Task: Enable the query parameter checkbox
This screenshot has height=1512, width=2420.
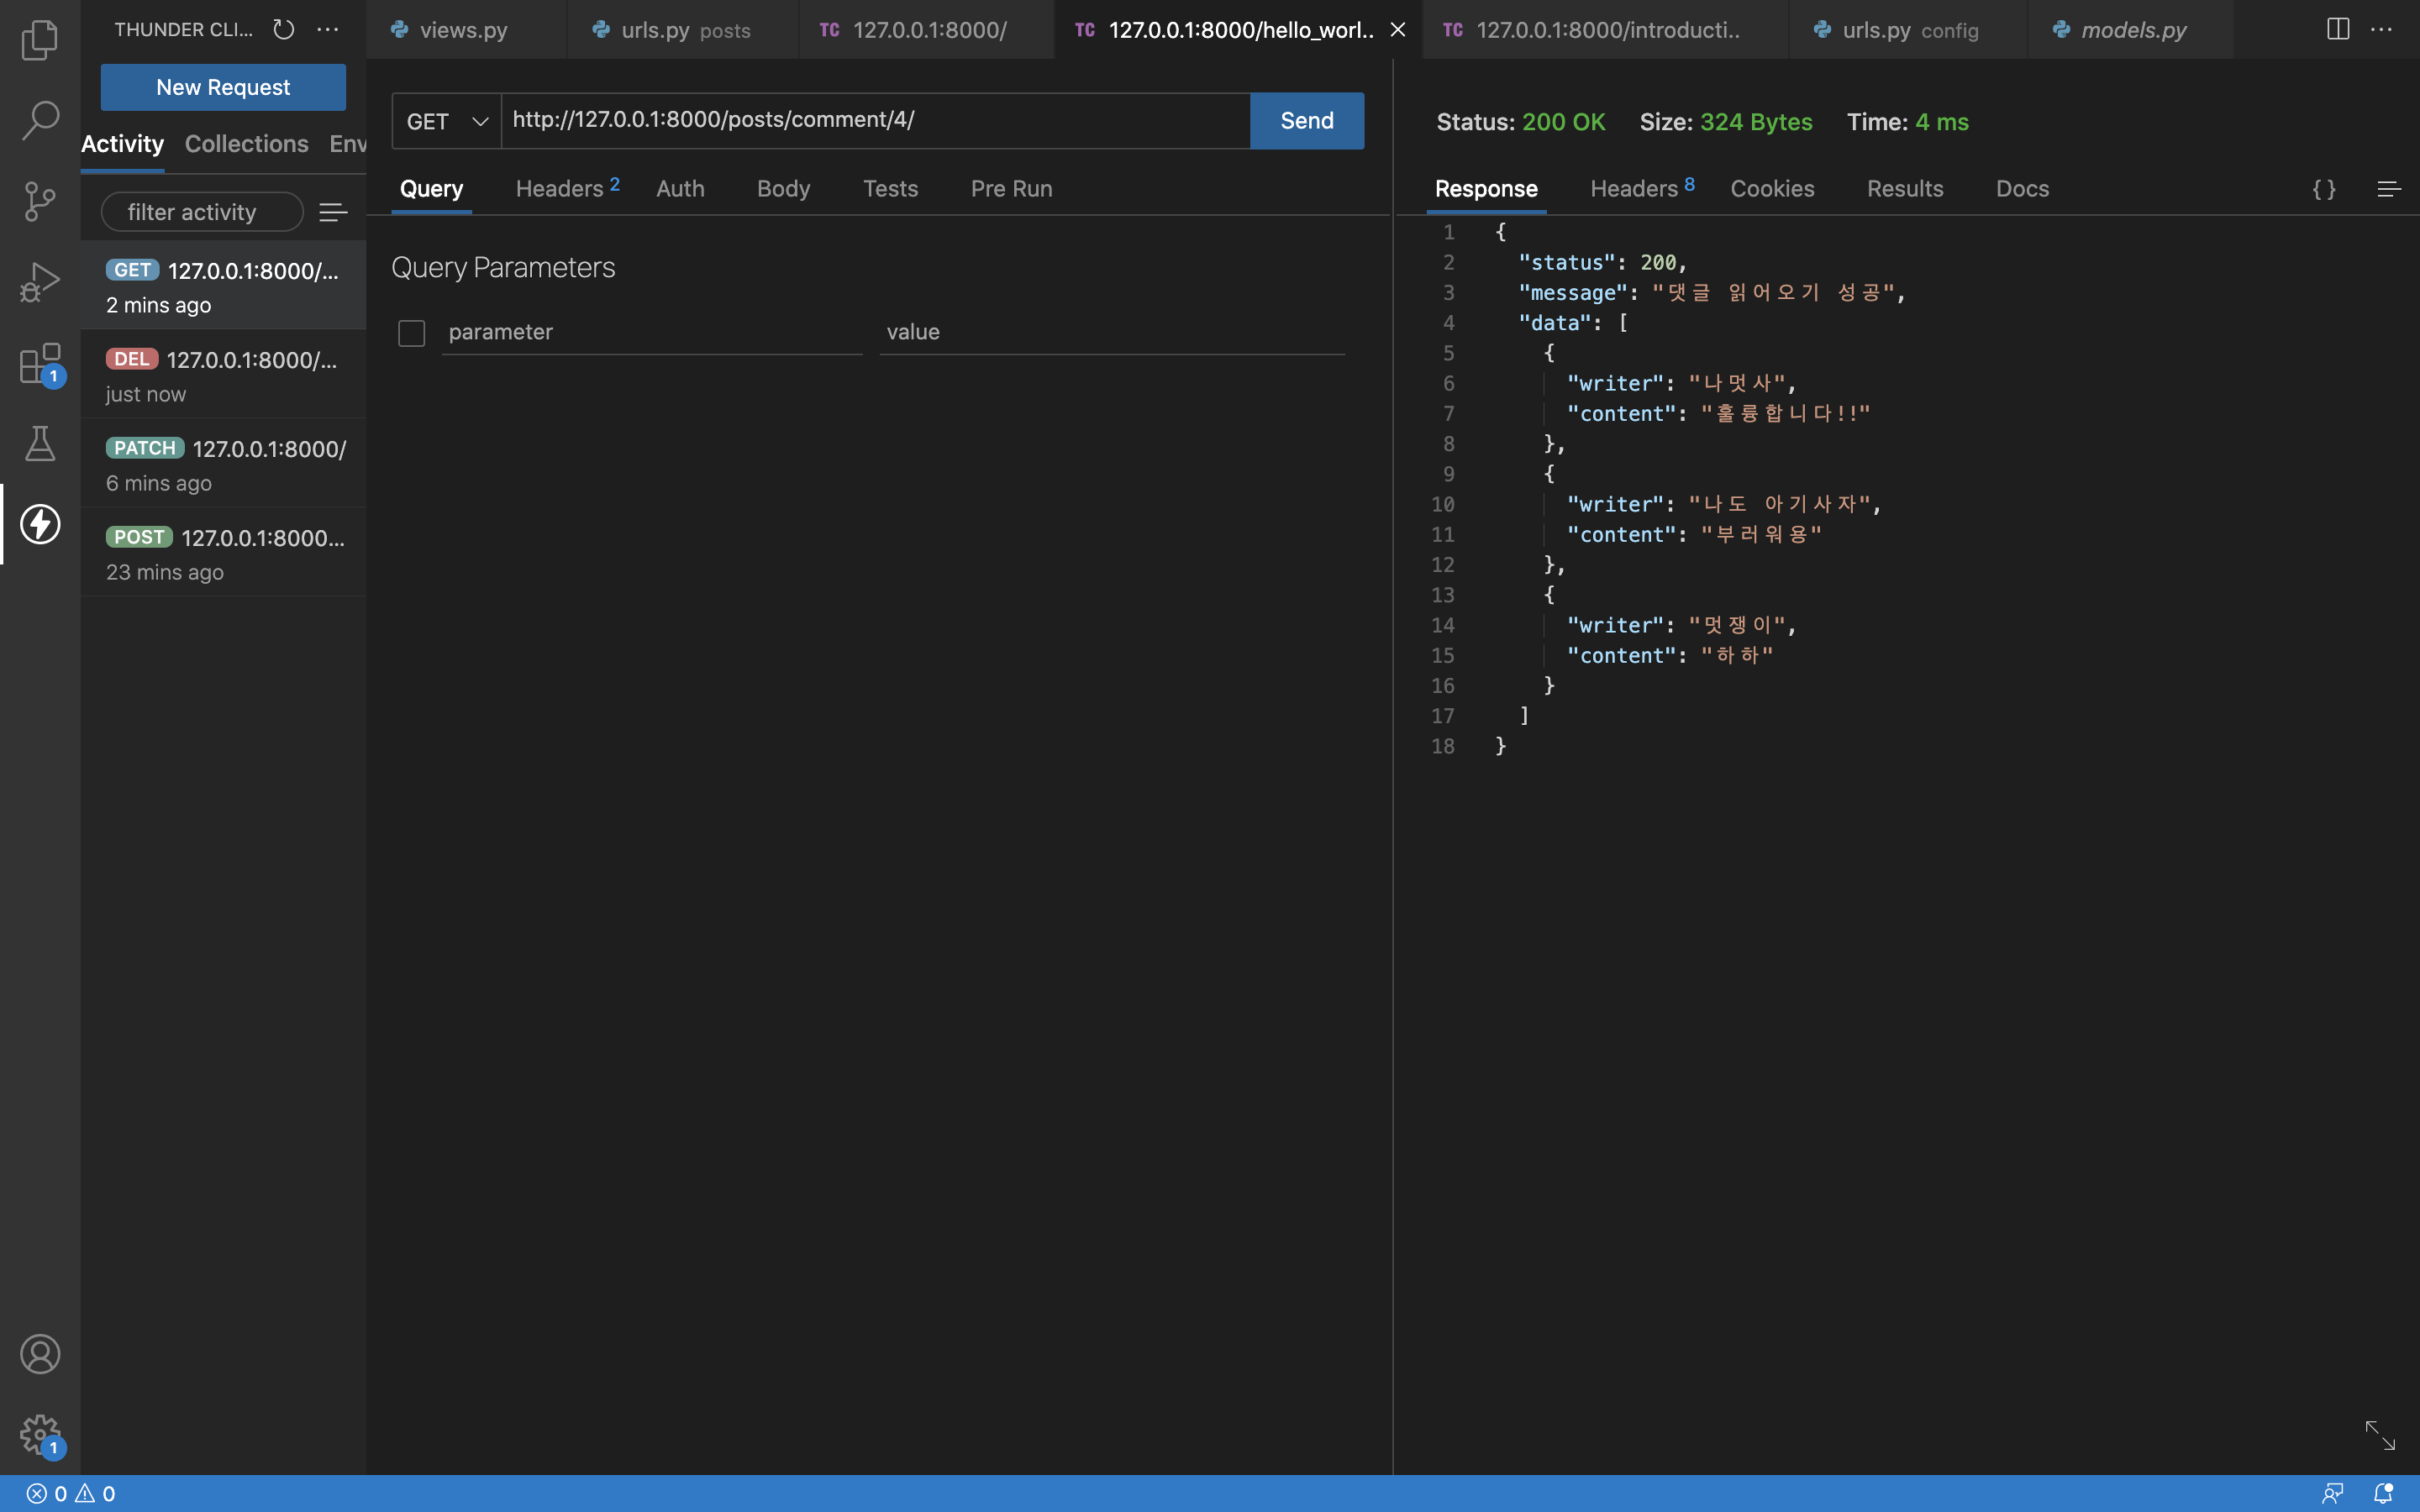Action: tap(412, 333)
